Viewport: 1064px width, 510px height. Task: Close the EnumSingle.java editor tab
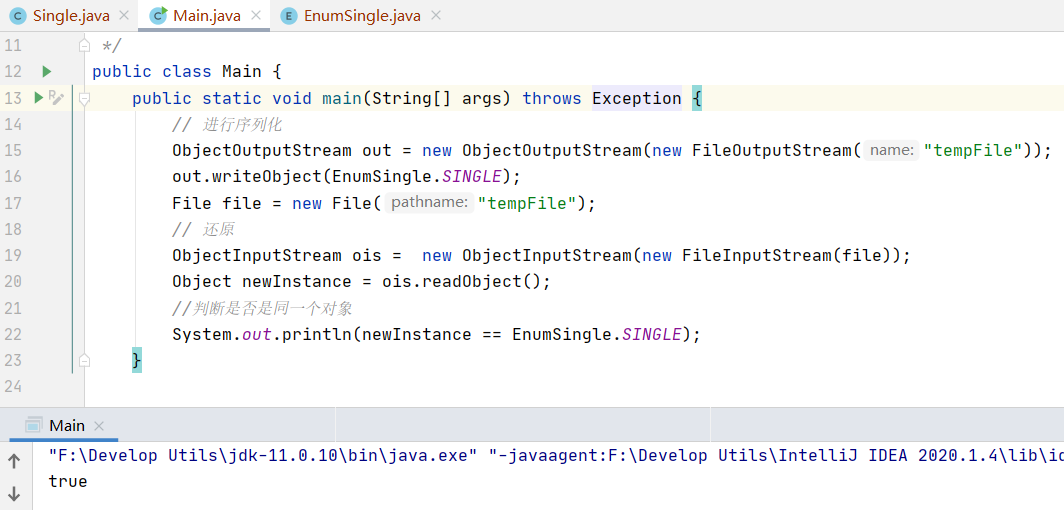436,16
